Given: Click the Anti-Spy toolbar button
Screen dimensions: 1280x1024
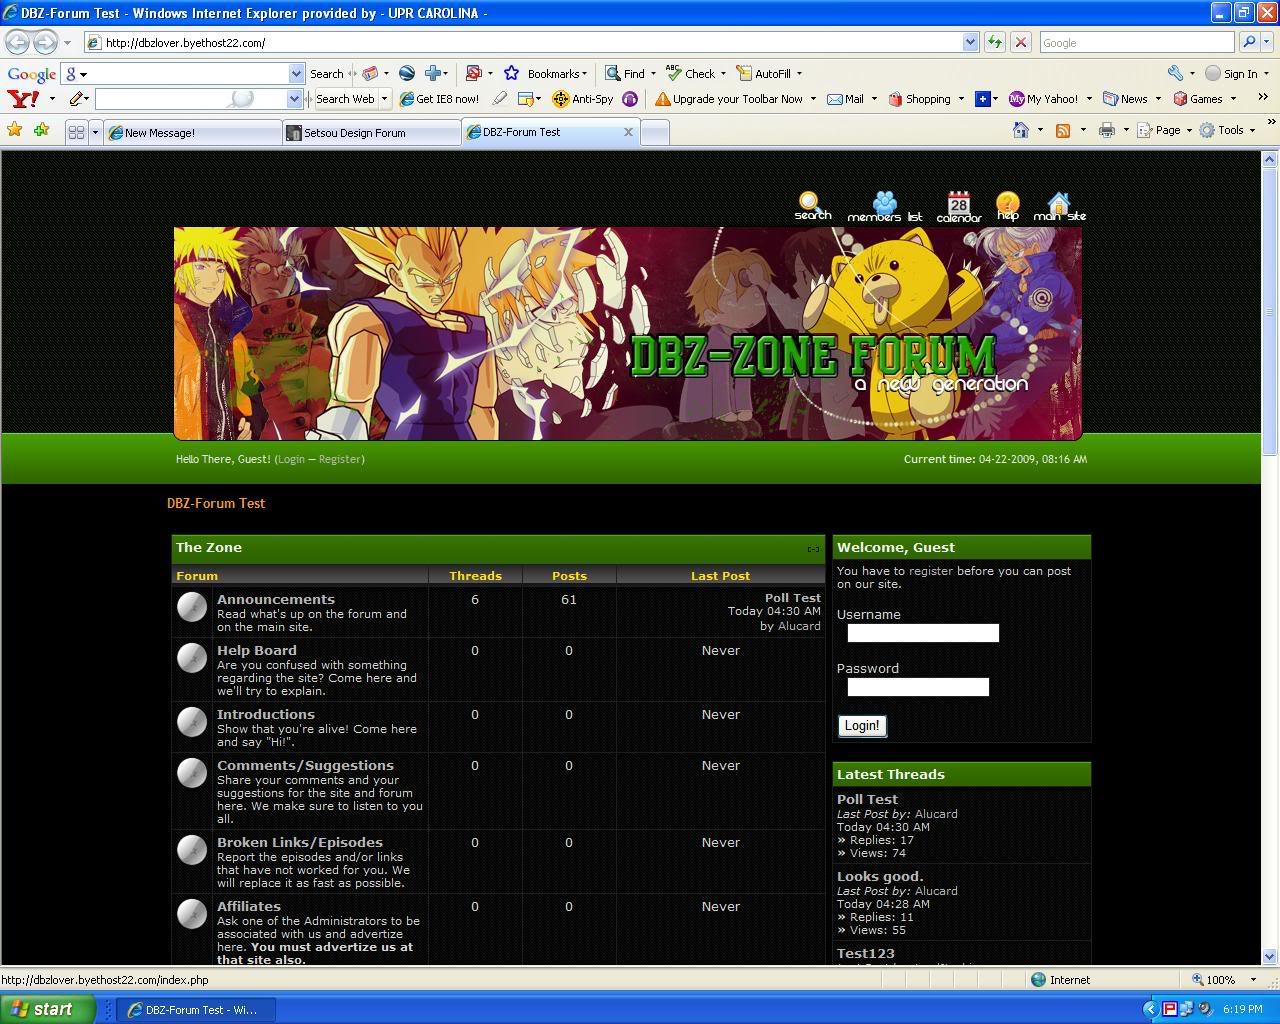Looking at the screenshot, I should coord(583,99).
